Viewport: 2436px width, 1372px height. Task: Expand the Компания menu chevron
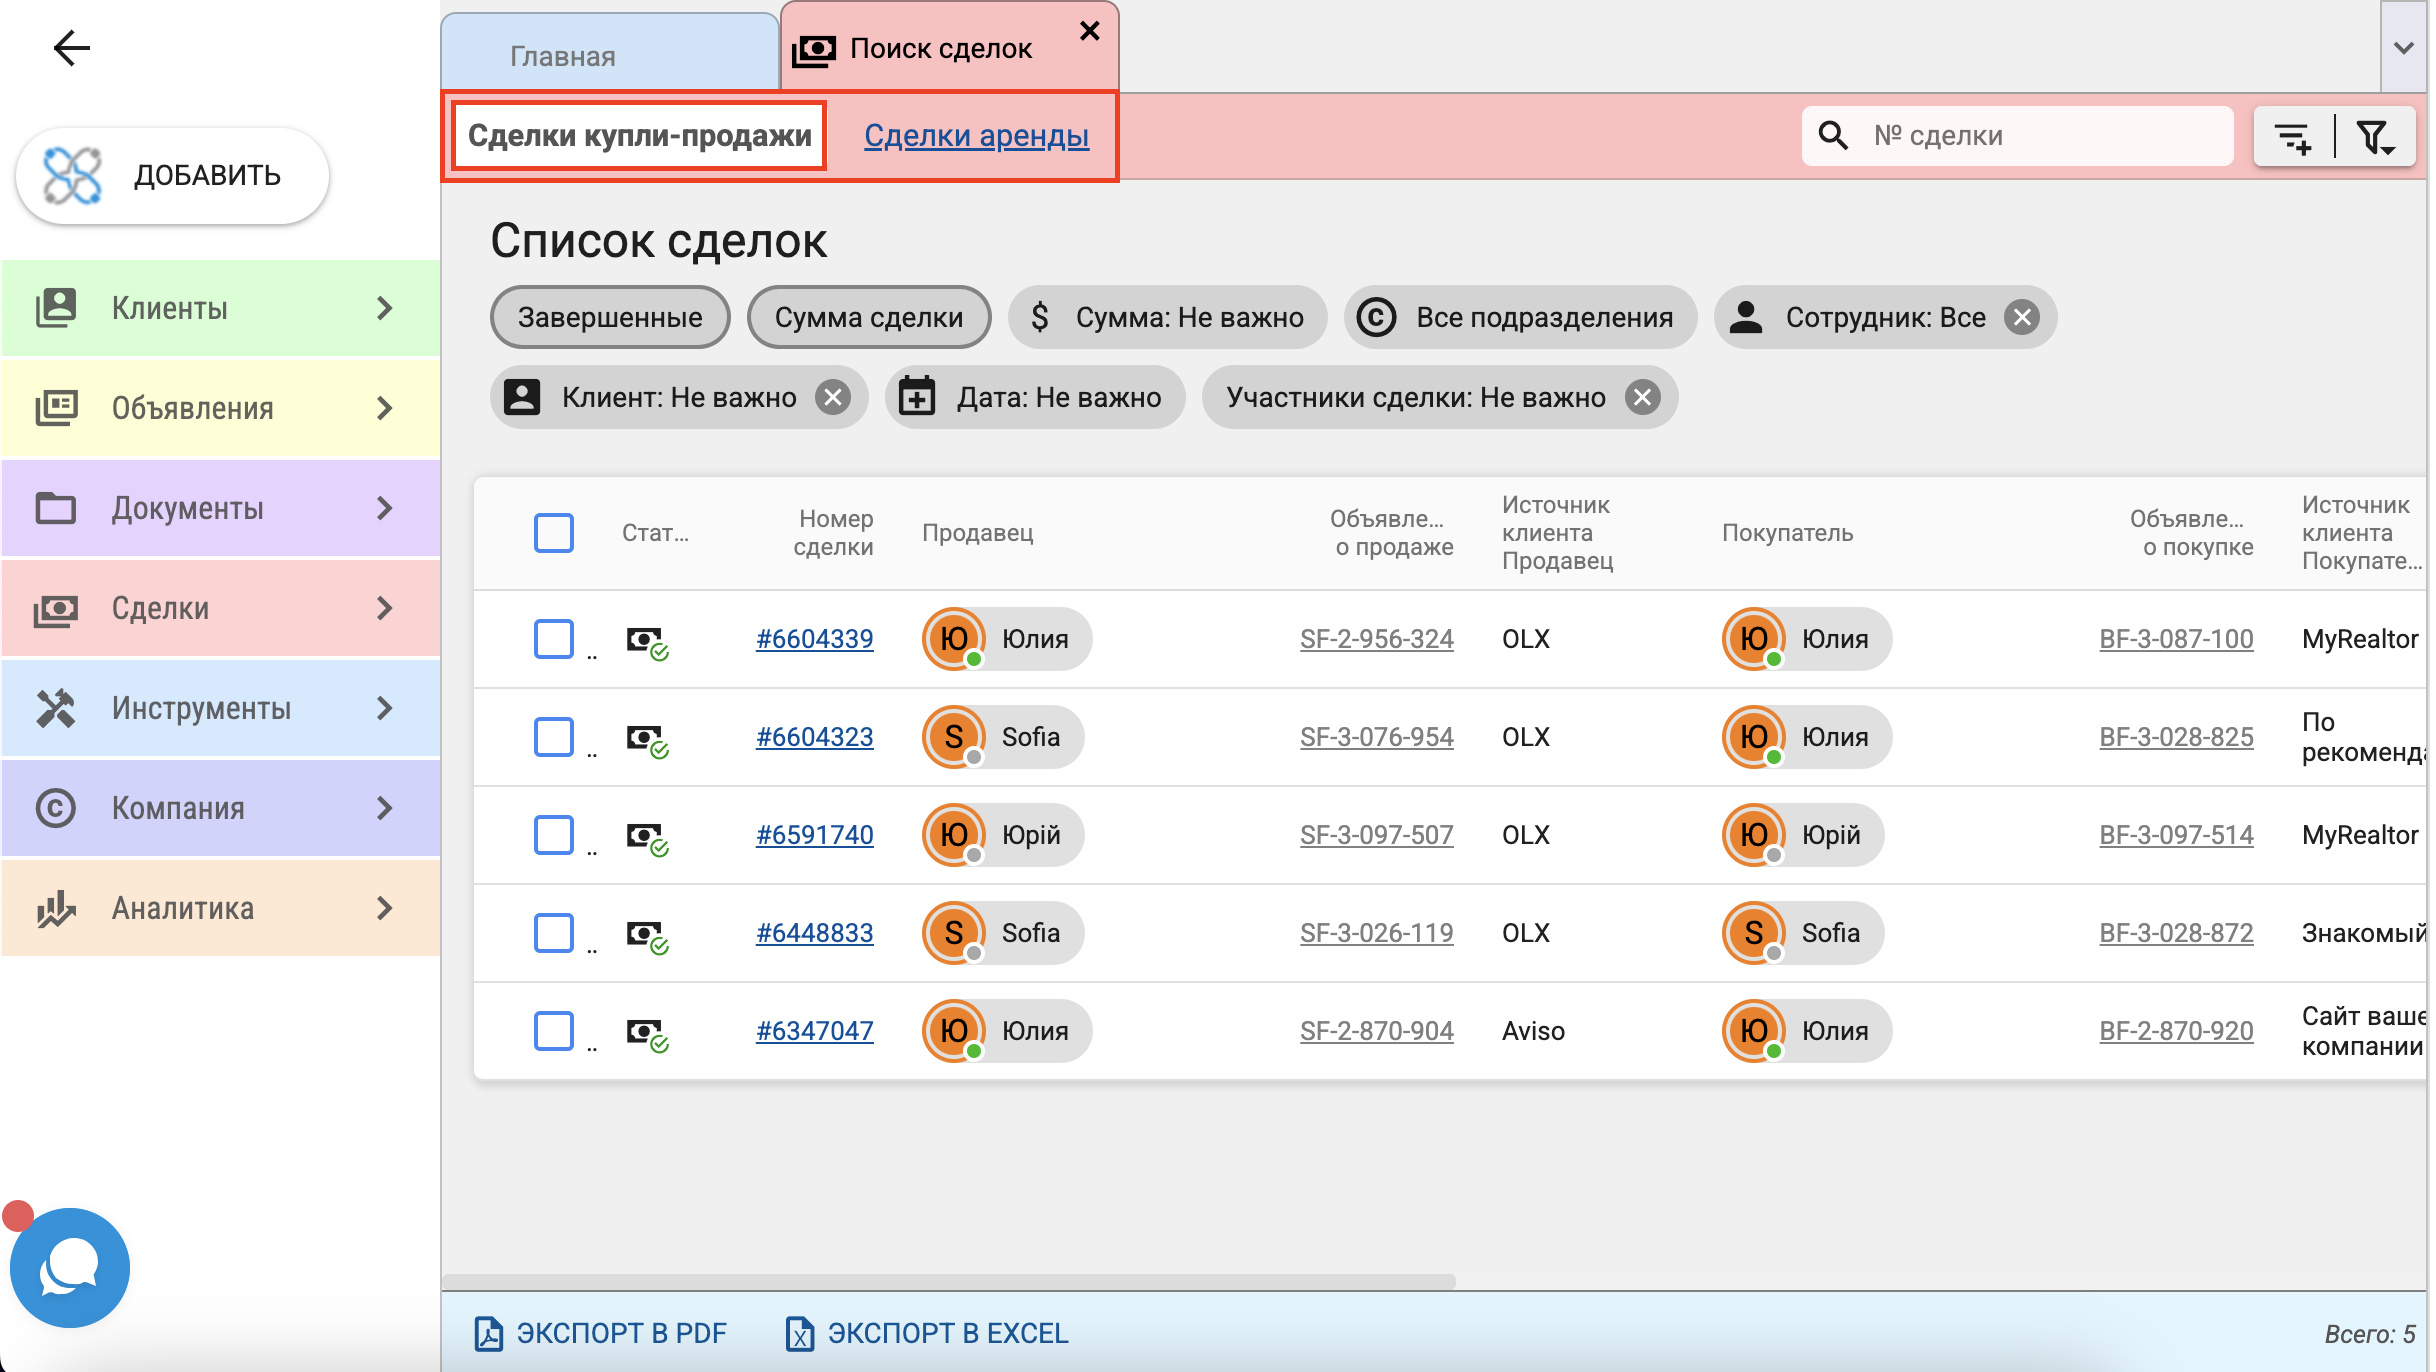(x=385, y=808)
